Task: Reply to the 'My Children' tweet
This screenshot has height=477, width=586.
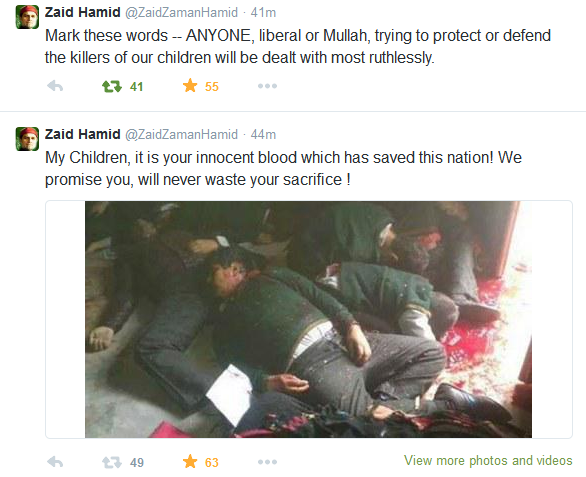Action: pyautogui.click(x=55, y=462)
